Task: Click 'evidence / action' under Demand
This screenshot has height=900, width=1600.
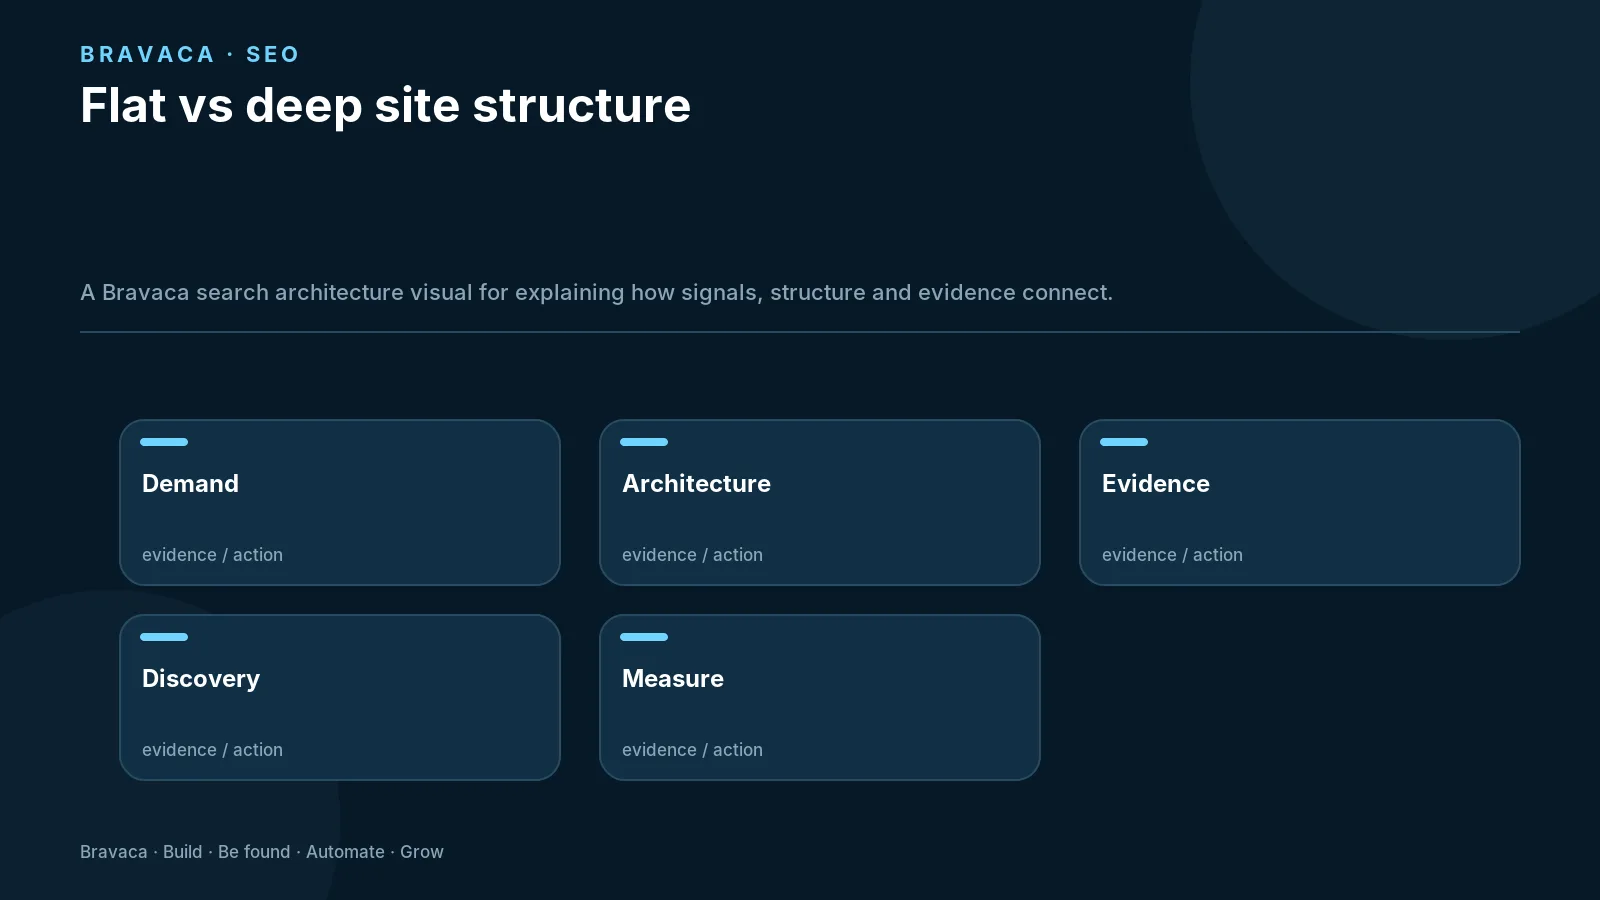Action: coord(212,555)
